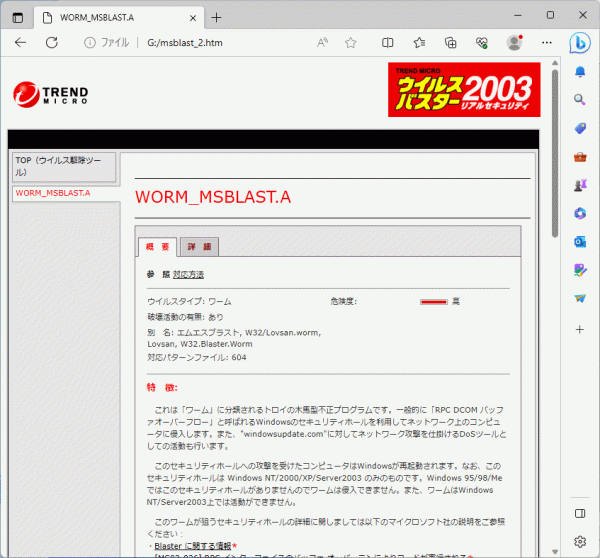Click the Trend Micro logo

[50, 94]
